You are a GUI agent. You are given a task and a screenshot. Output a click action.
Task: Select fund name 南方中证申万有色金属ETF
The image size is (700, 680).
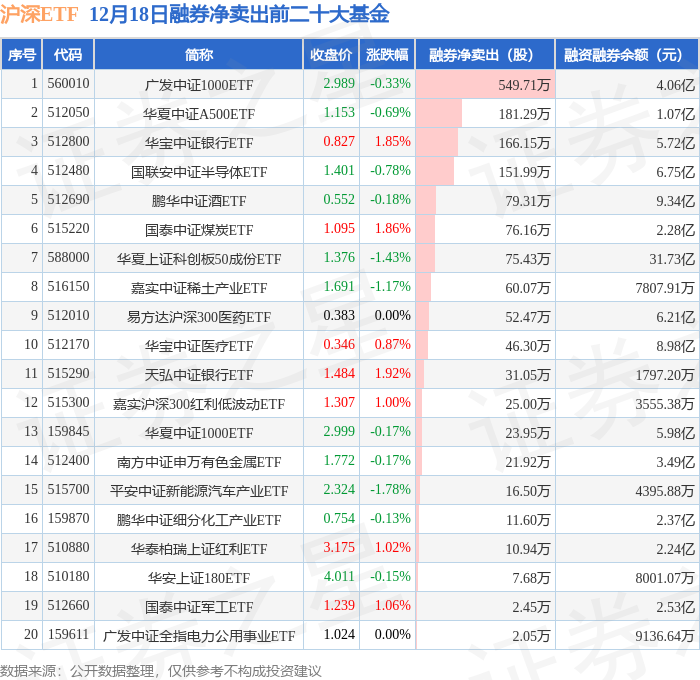click(199, 462)
